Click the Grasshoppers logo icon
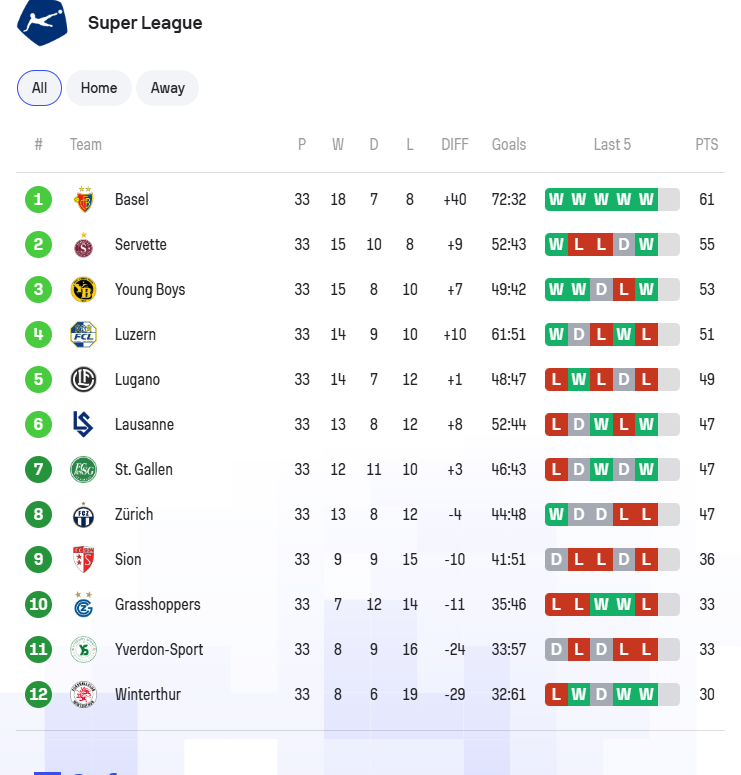 coord(84,604)
